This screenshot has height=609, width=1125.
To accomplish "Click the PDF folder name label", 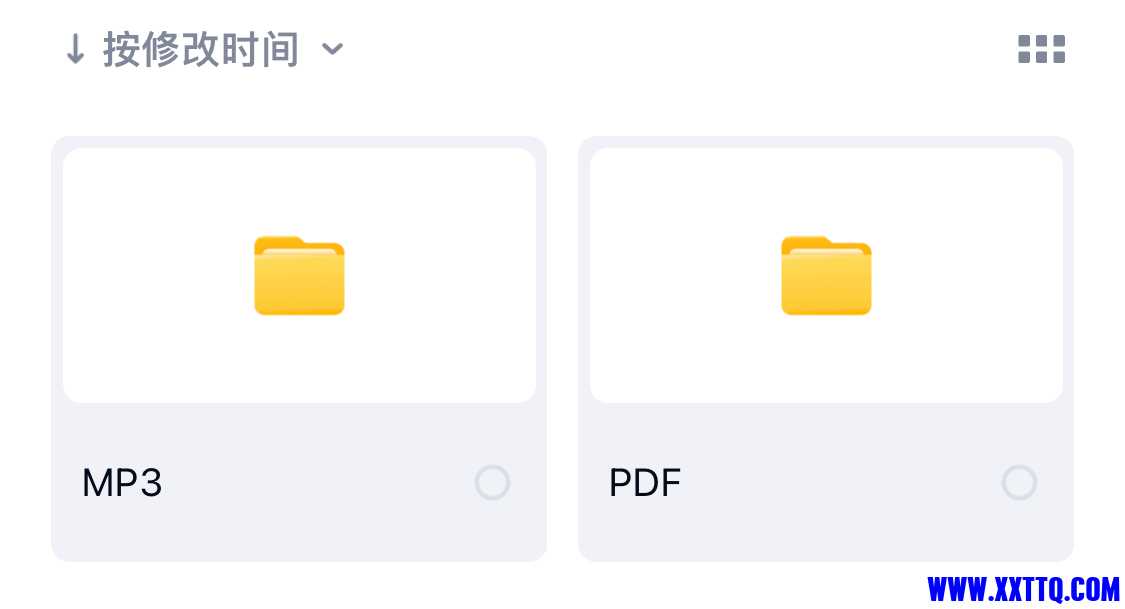I will 644,483.
